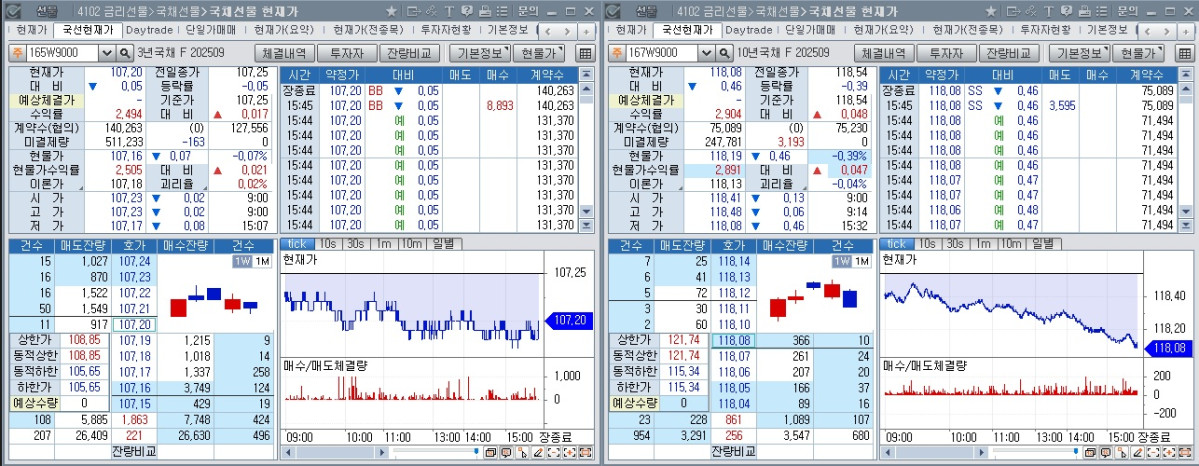This screenshot has height=466, width=1199.
Task: Select the 1M toggle in left mini candle chart
Action: [262, 261]
